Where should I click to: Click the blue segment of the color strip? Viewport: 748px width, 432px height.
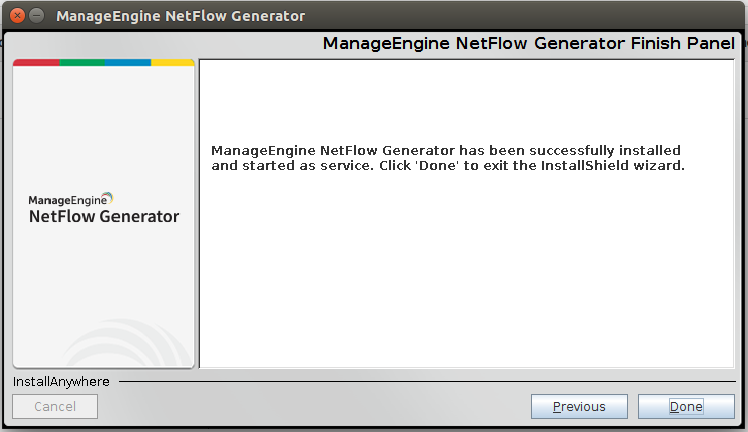click(128, 62)
